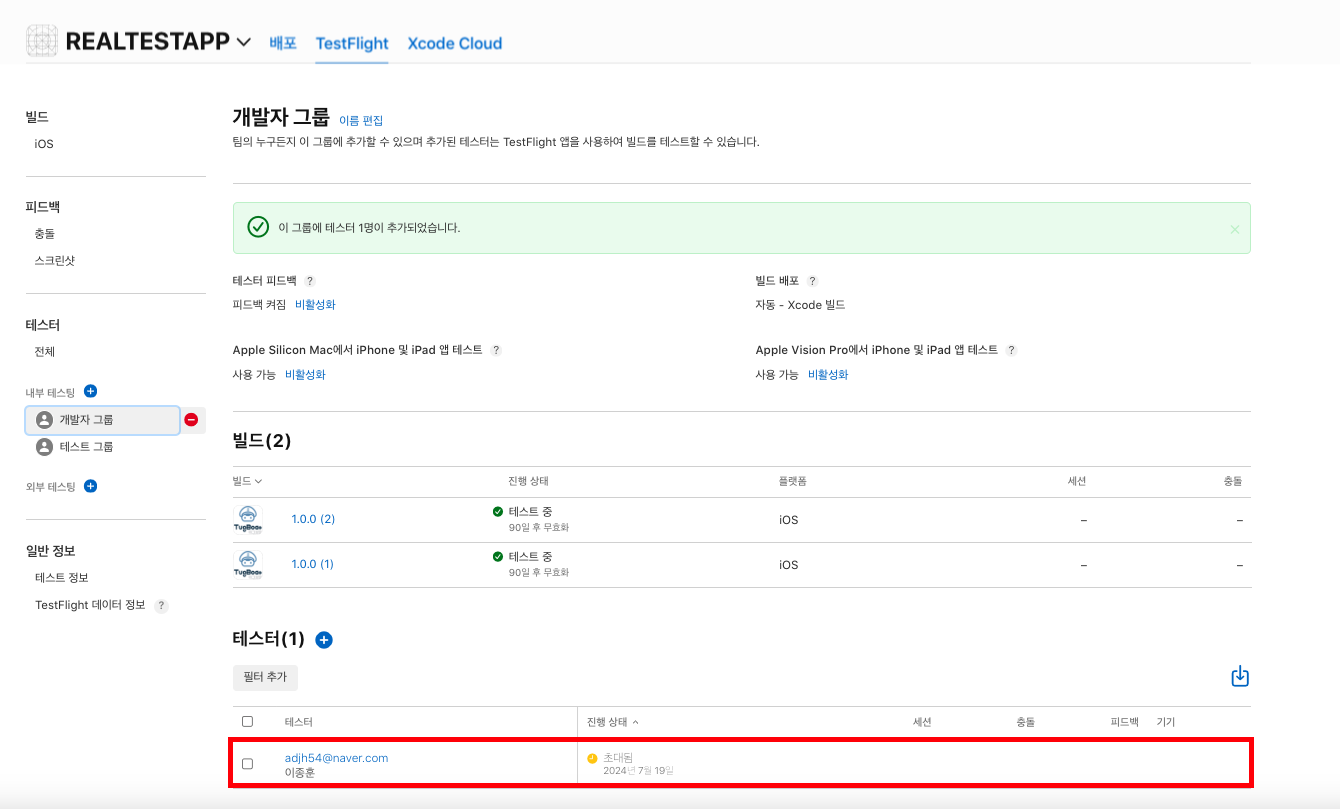
Task: Open TestFlight 데이터 정보 in sidebar
Action: 90,605
